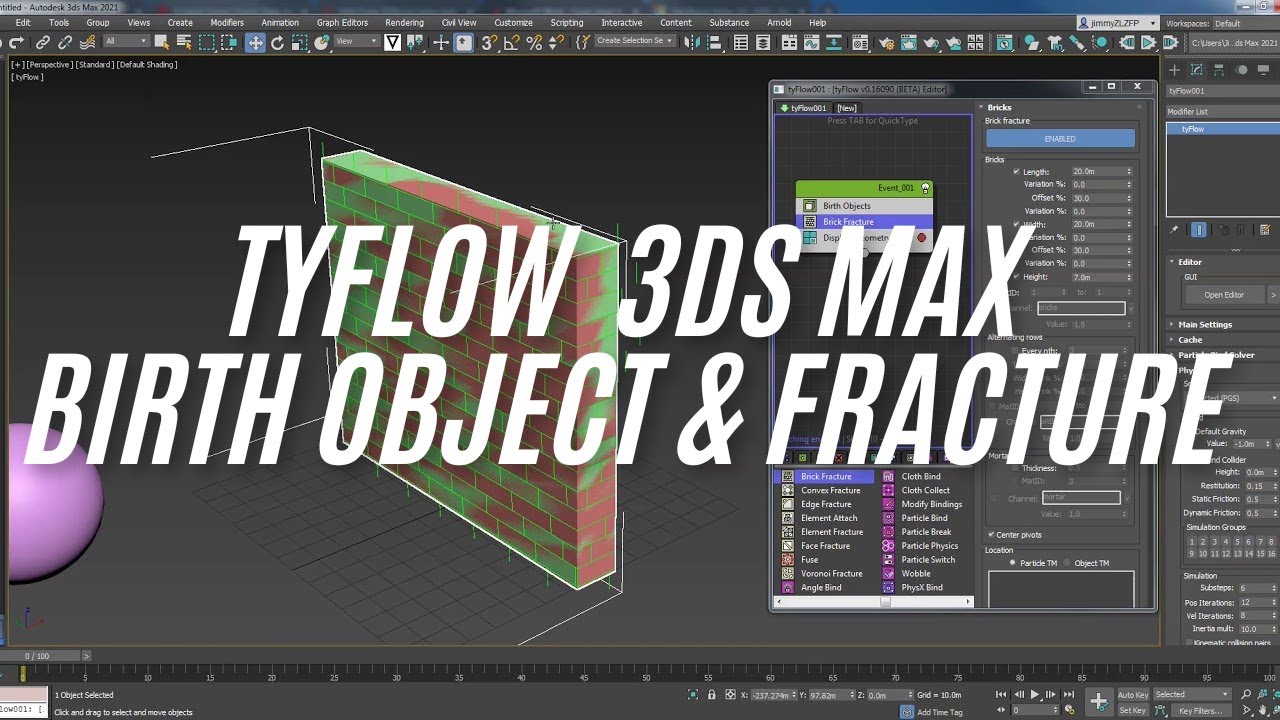Click the Align tool icon
Viewport: 1280px width, 720px height.
pyautogui.click(x=714, y=42)
